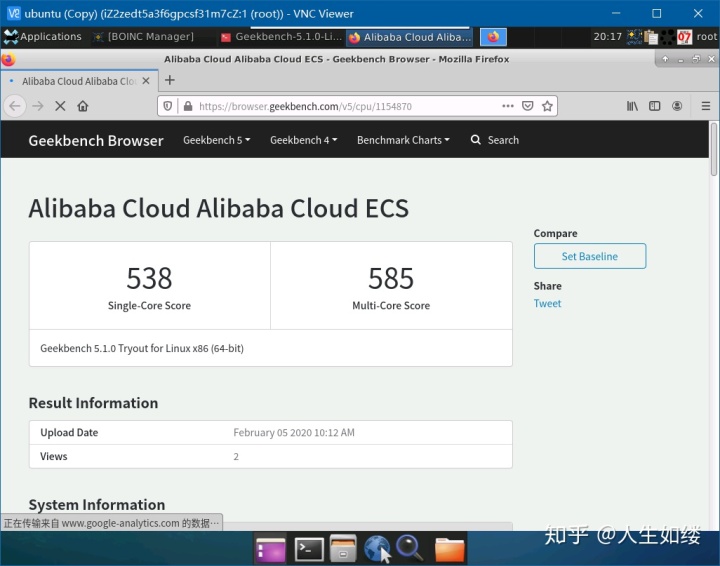Click the page vertical scrollbar

pyautogui.click(x=714, y=149)
